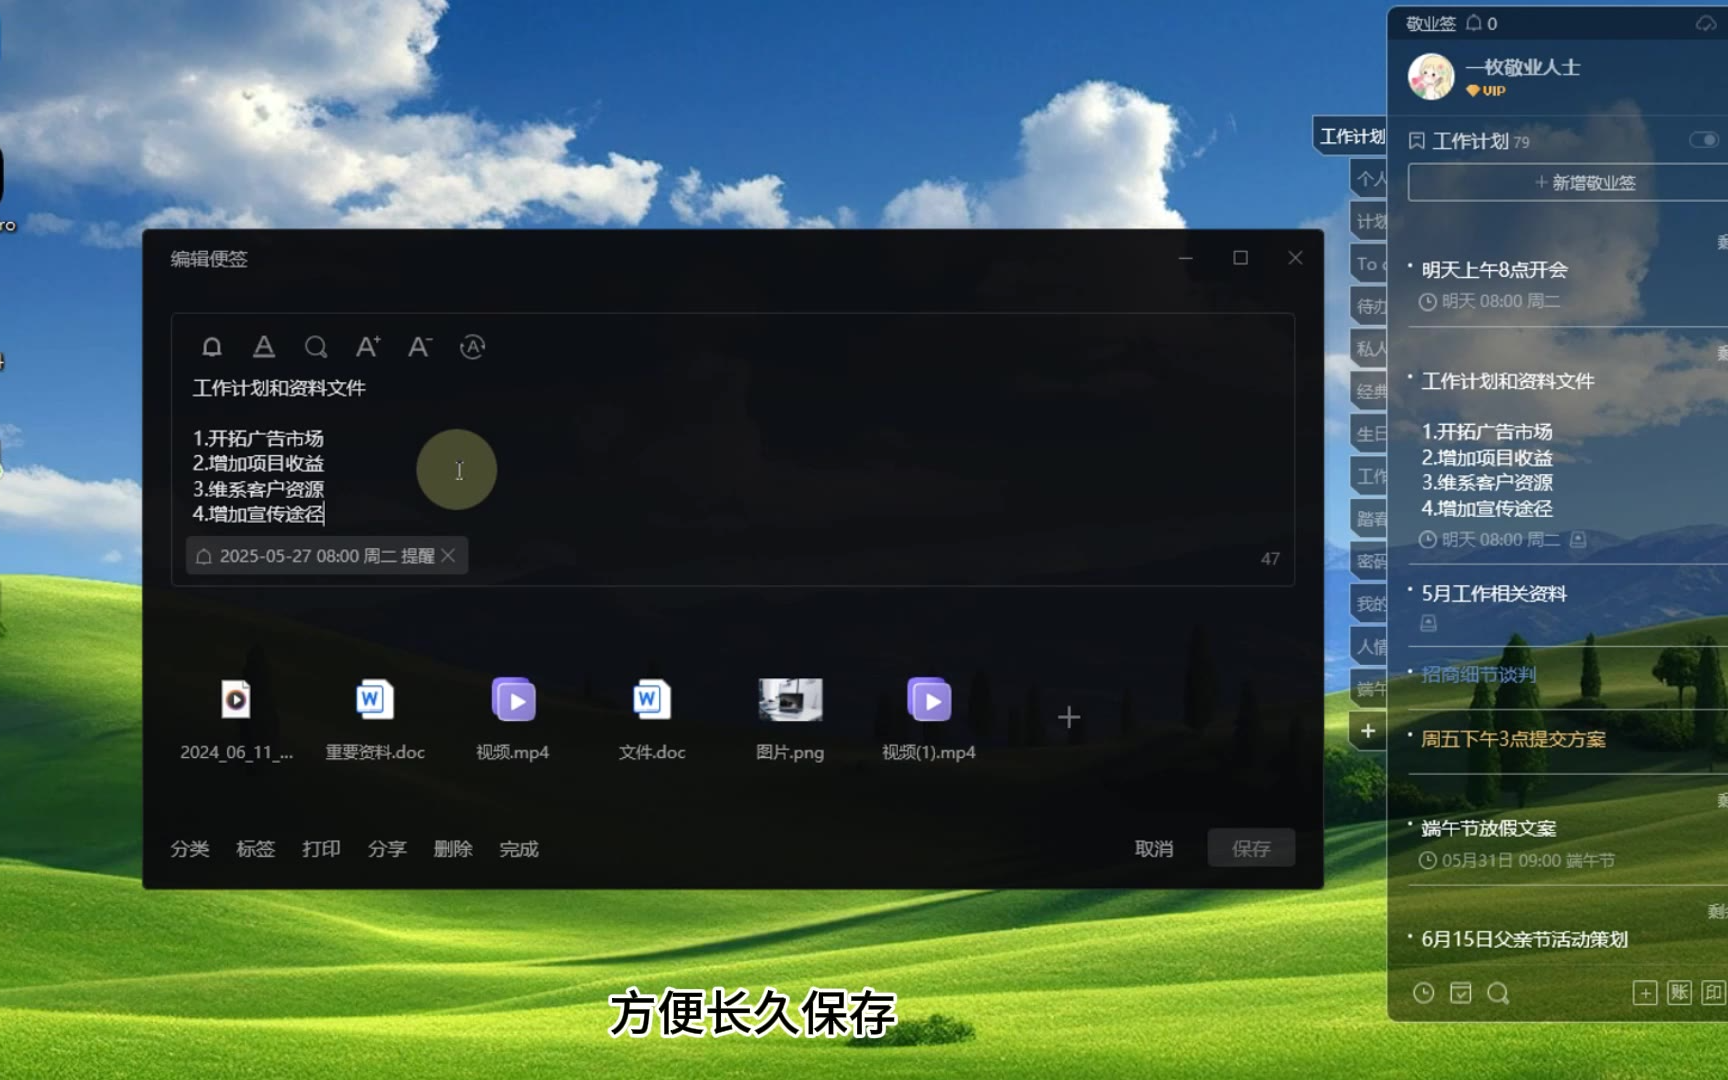The height and width of the screenshot is (1080, 1728).
Task: Open the font color (underlined A) tool
Action: 264,347
